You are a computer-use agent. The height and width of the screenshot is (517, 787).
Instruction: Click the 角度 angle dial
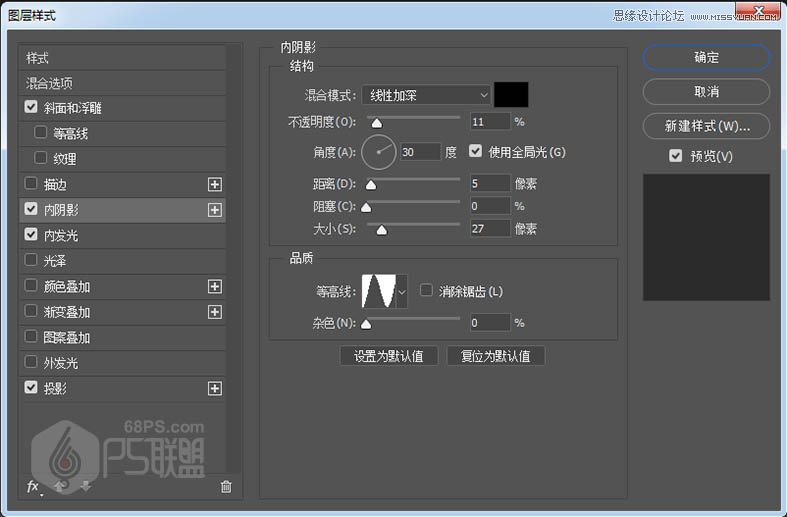[x=379, y=152]
